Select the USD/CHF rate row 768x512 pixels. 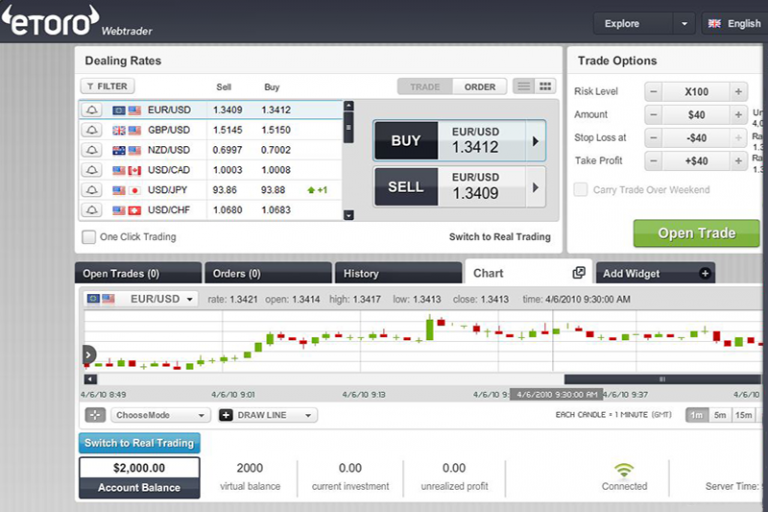(x=211, y=210)
